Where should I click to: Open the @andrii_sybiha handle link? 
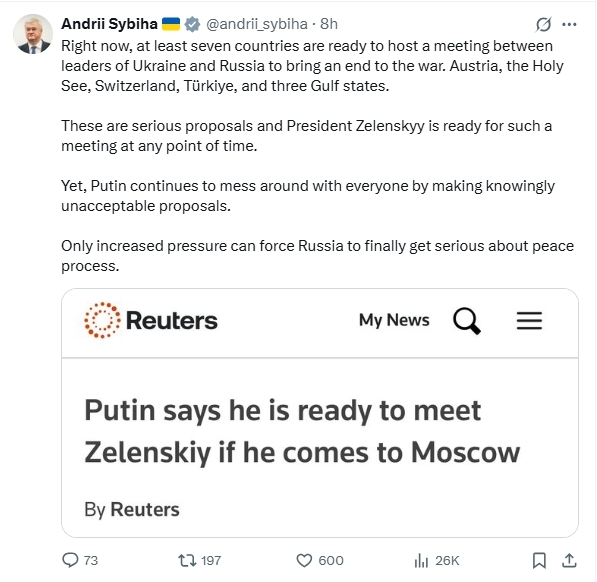tap(257, 24)
